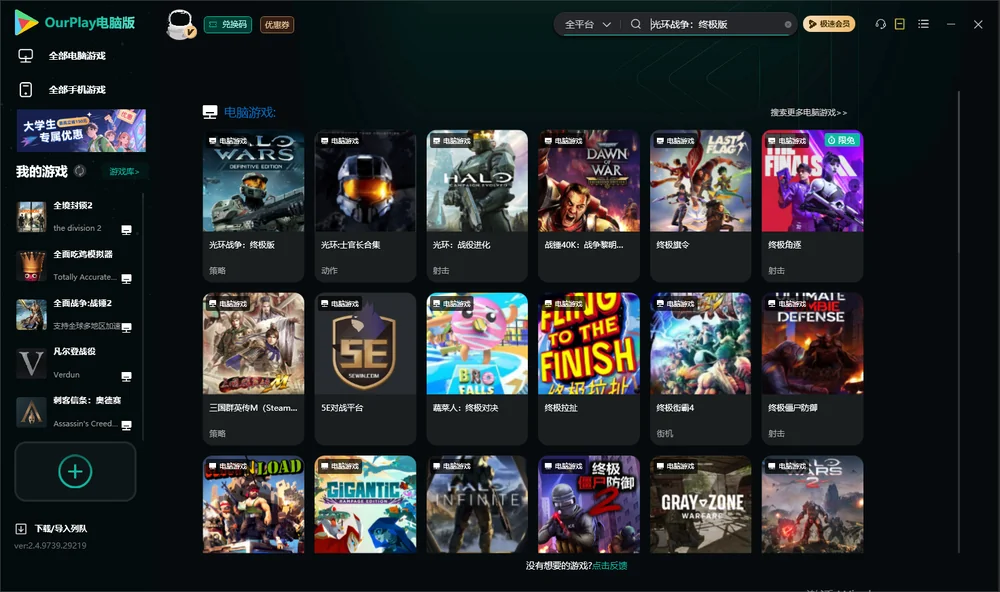
Task: Select 凡尔登战役 Verdun in my games list
Action: pos(75,363)
